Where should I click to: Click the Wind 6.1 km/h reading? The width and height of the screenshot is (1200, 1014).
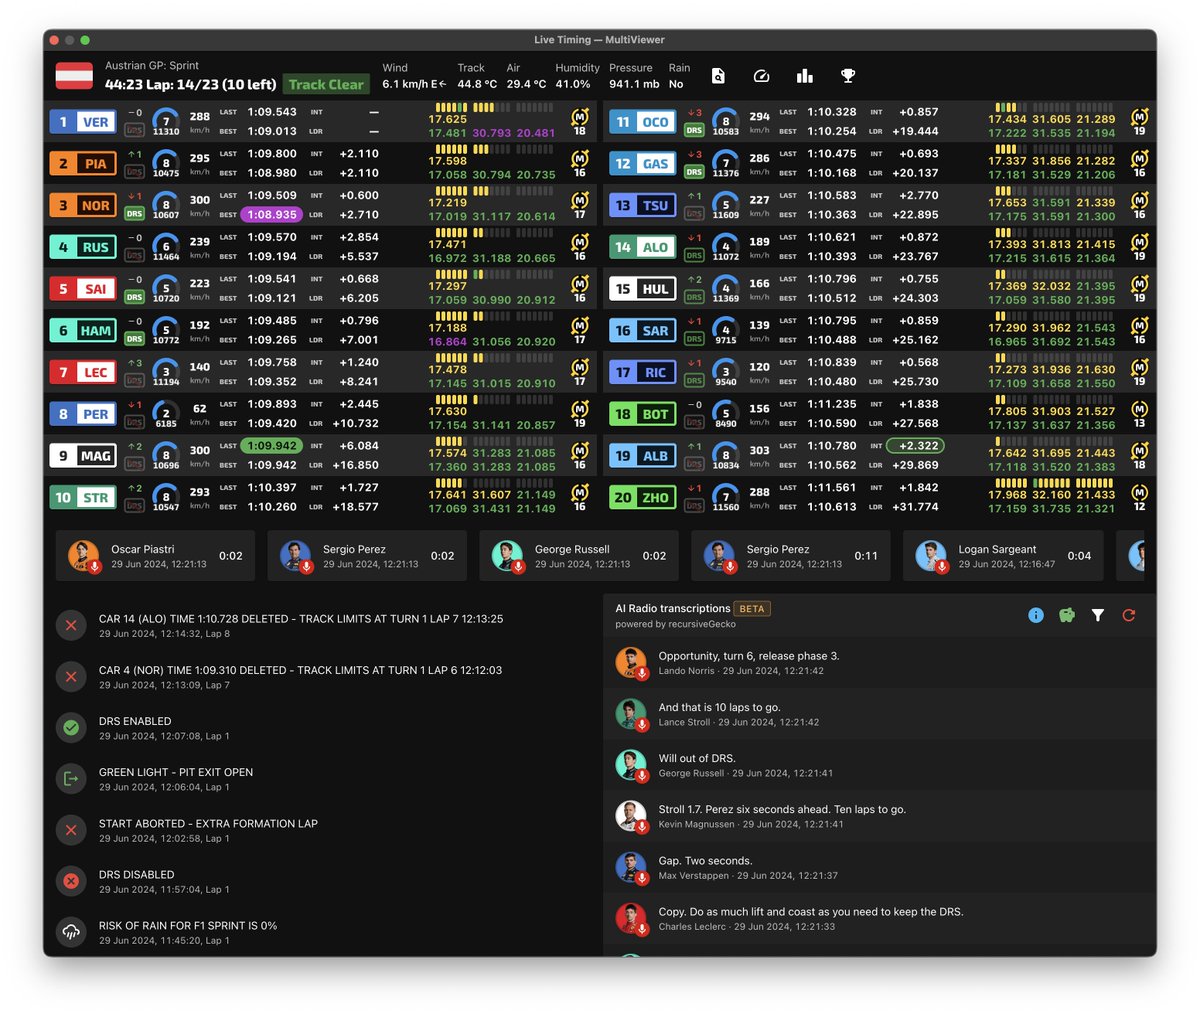[414, 84]
